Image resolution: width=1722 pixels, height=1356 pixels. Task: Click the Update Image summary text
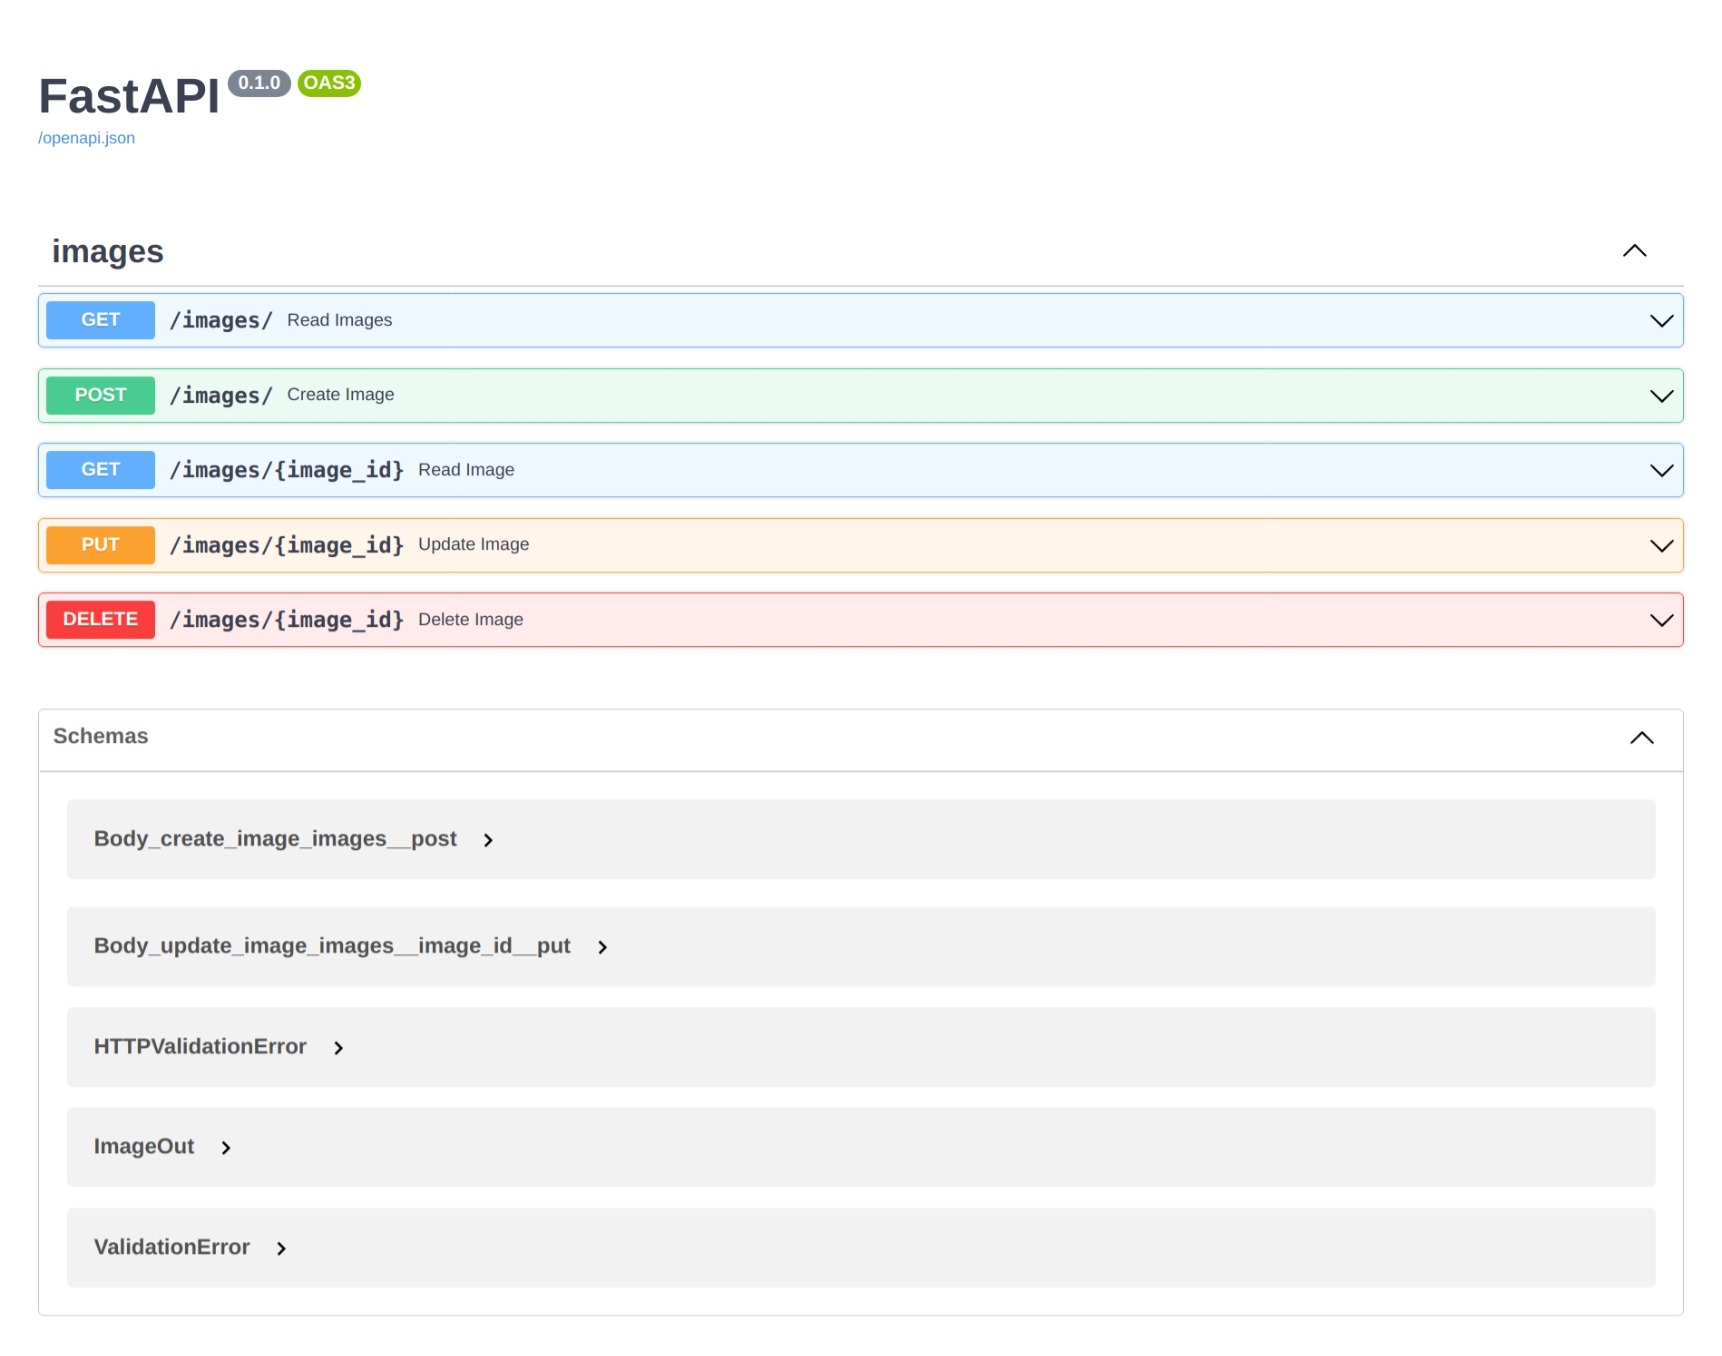[x=473, y=544]
